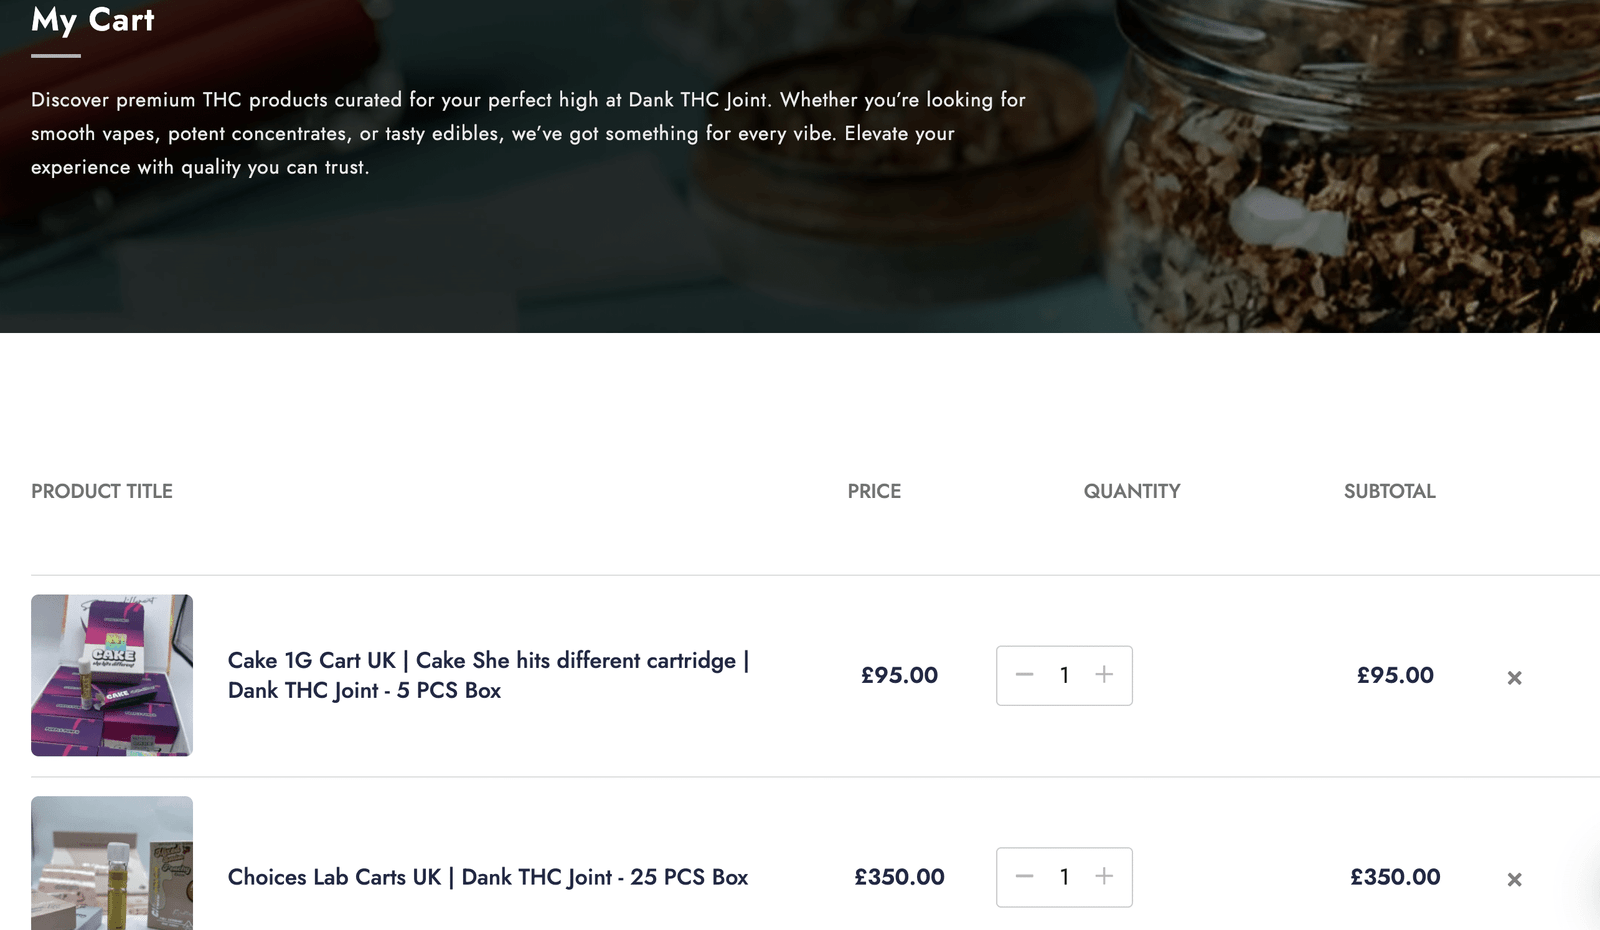This screenshot has width=1600, height=930.
Task: Click the QUANTITY column header
Action: (1132, 491)
